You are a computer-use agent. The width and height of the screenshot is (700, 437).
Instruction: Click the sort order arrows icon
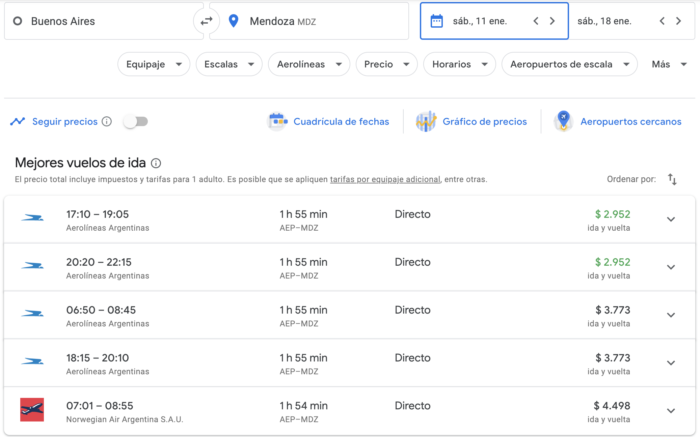(672, 179)
